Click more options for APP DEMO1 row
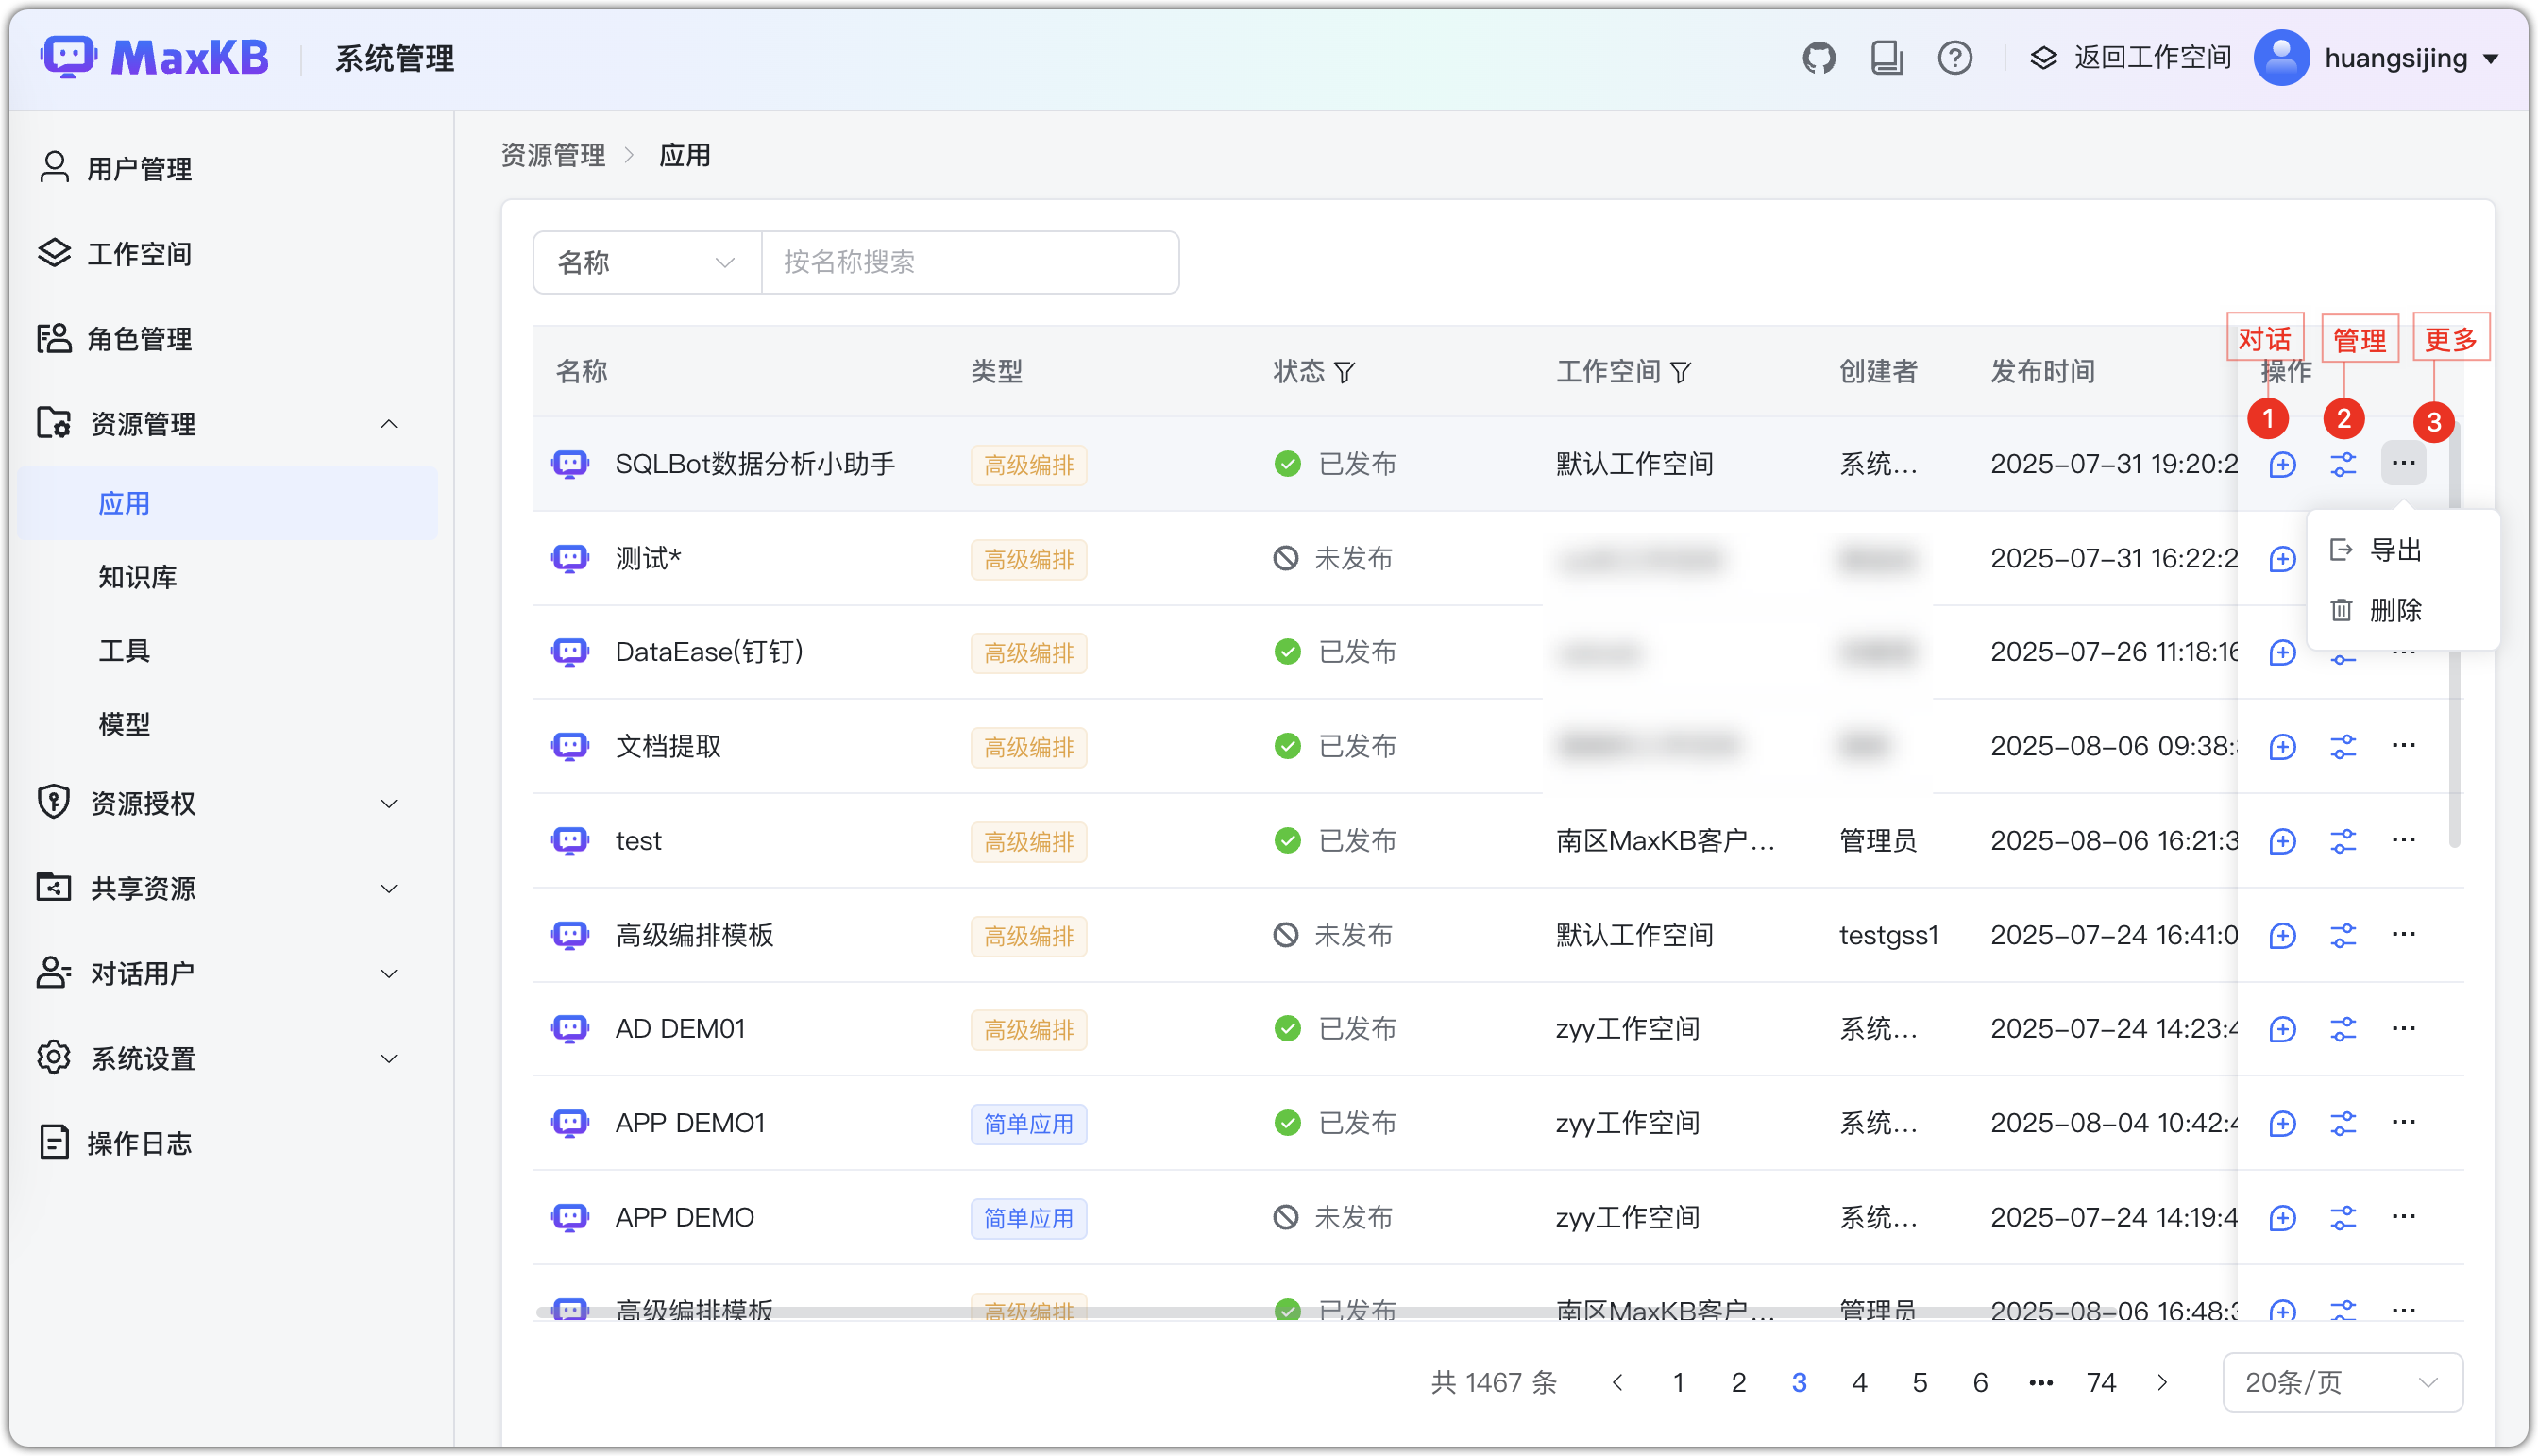Image resolution: width=2538 pixels, height=1456 pixels. click(2403, 1122)
